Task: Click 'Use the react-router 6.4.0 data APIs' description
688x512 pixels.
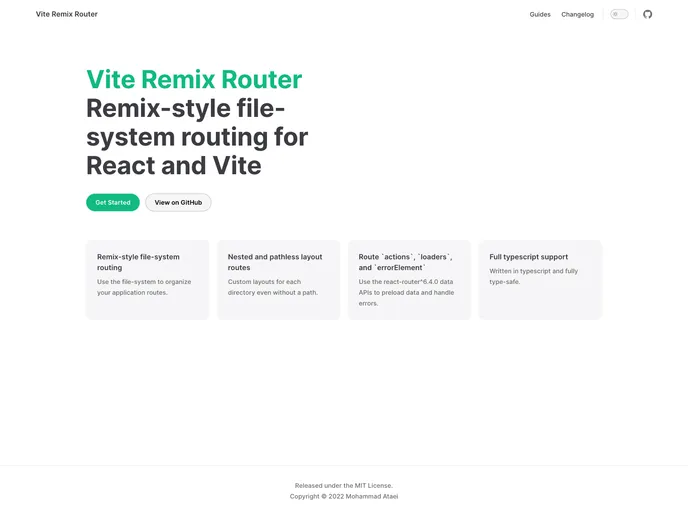Action: (x=406, y=292)
